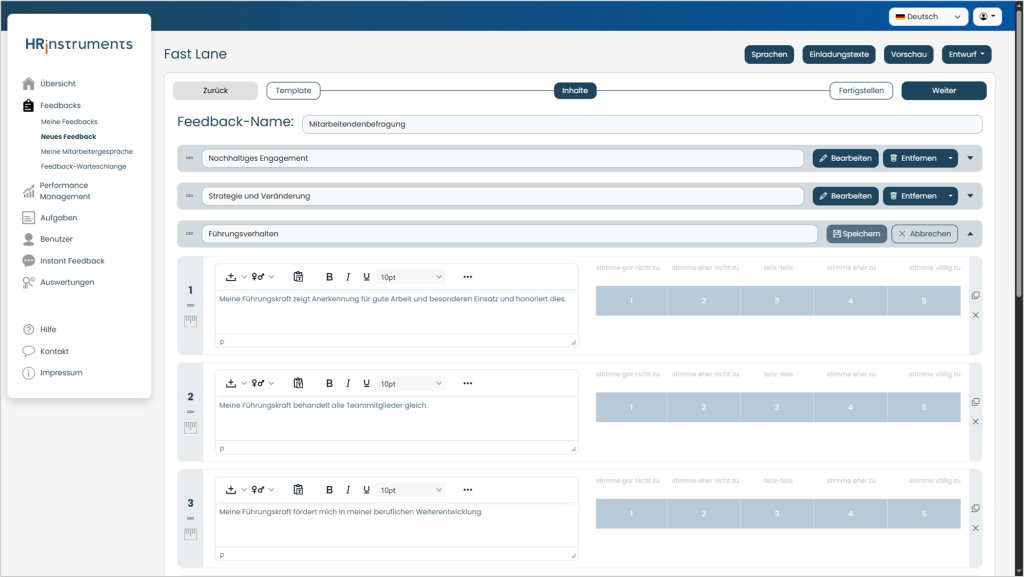Click the Hilfe question mark icon
The width and height of the screenshot is (1024, 577).
point(28,330)
